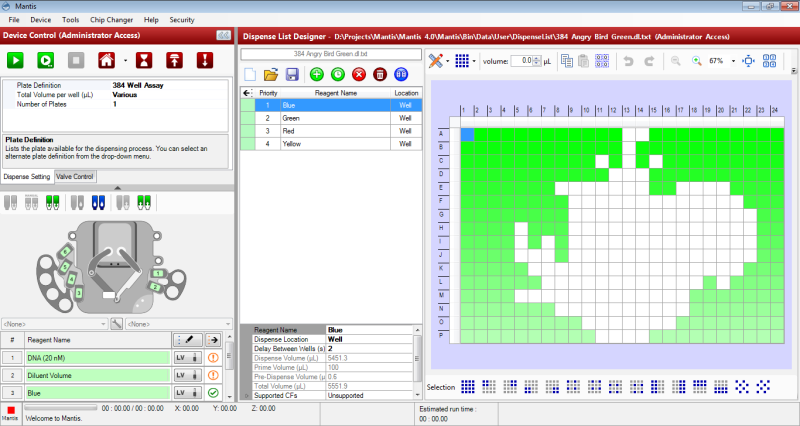
Task: Click the arrow export button in reagent header
Action: (x=213, y=340)
